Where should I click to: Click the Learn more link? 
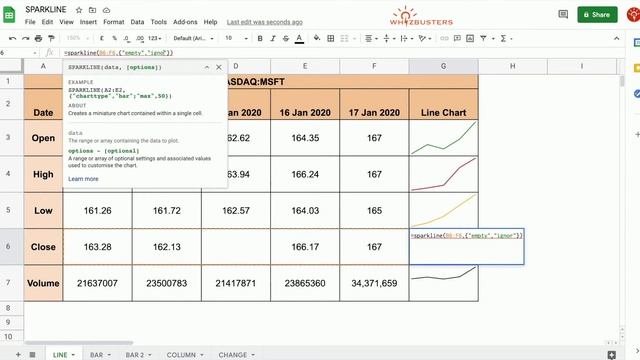pyautogui.click(x=83, y=179)
